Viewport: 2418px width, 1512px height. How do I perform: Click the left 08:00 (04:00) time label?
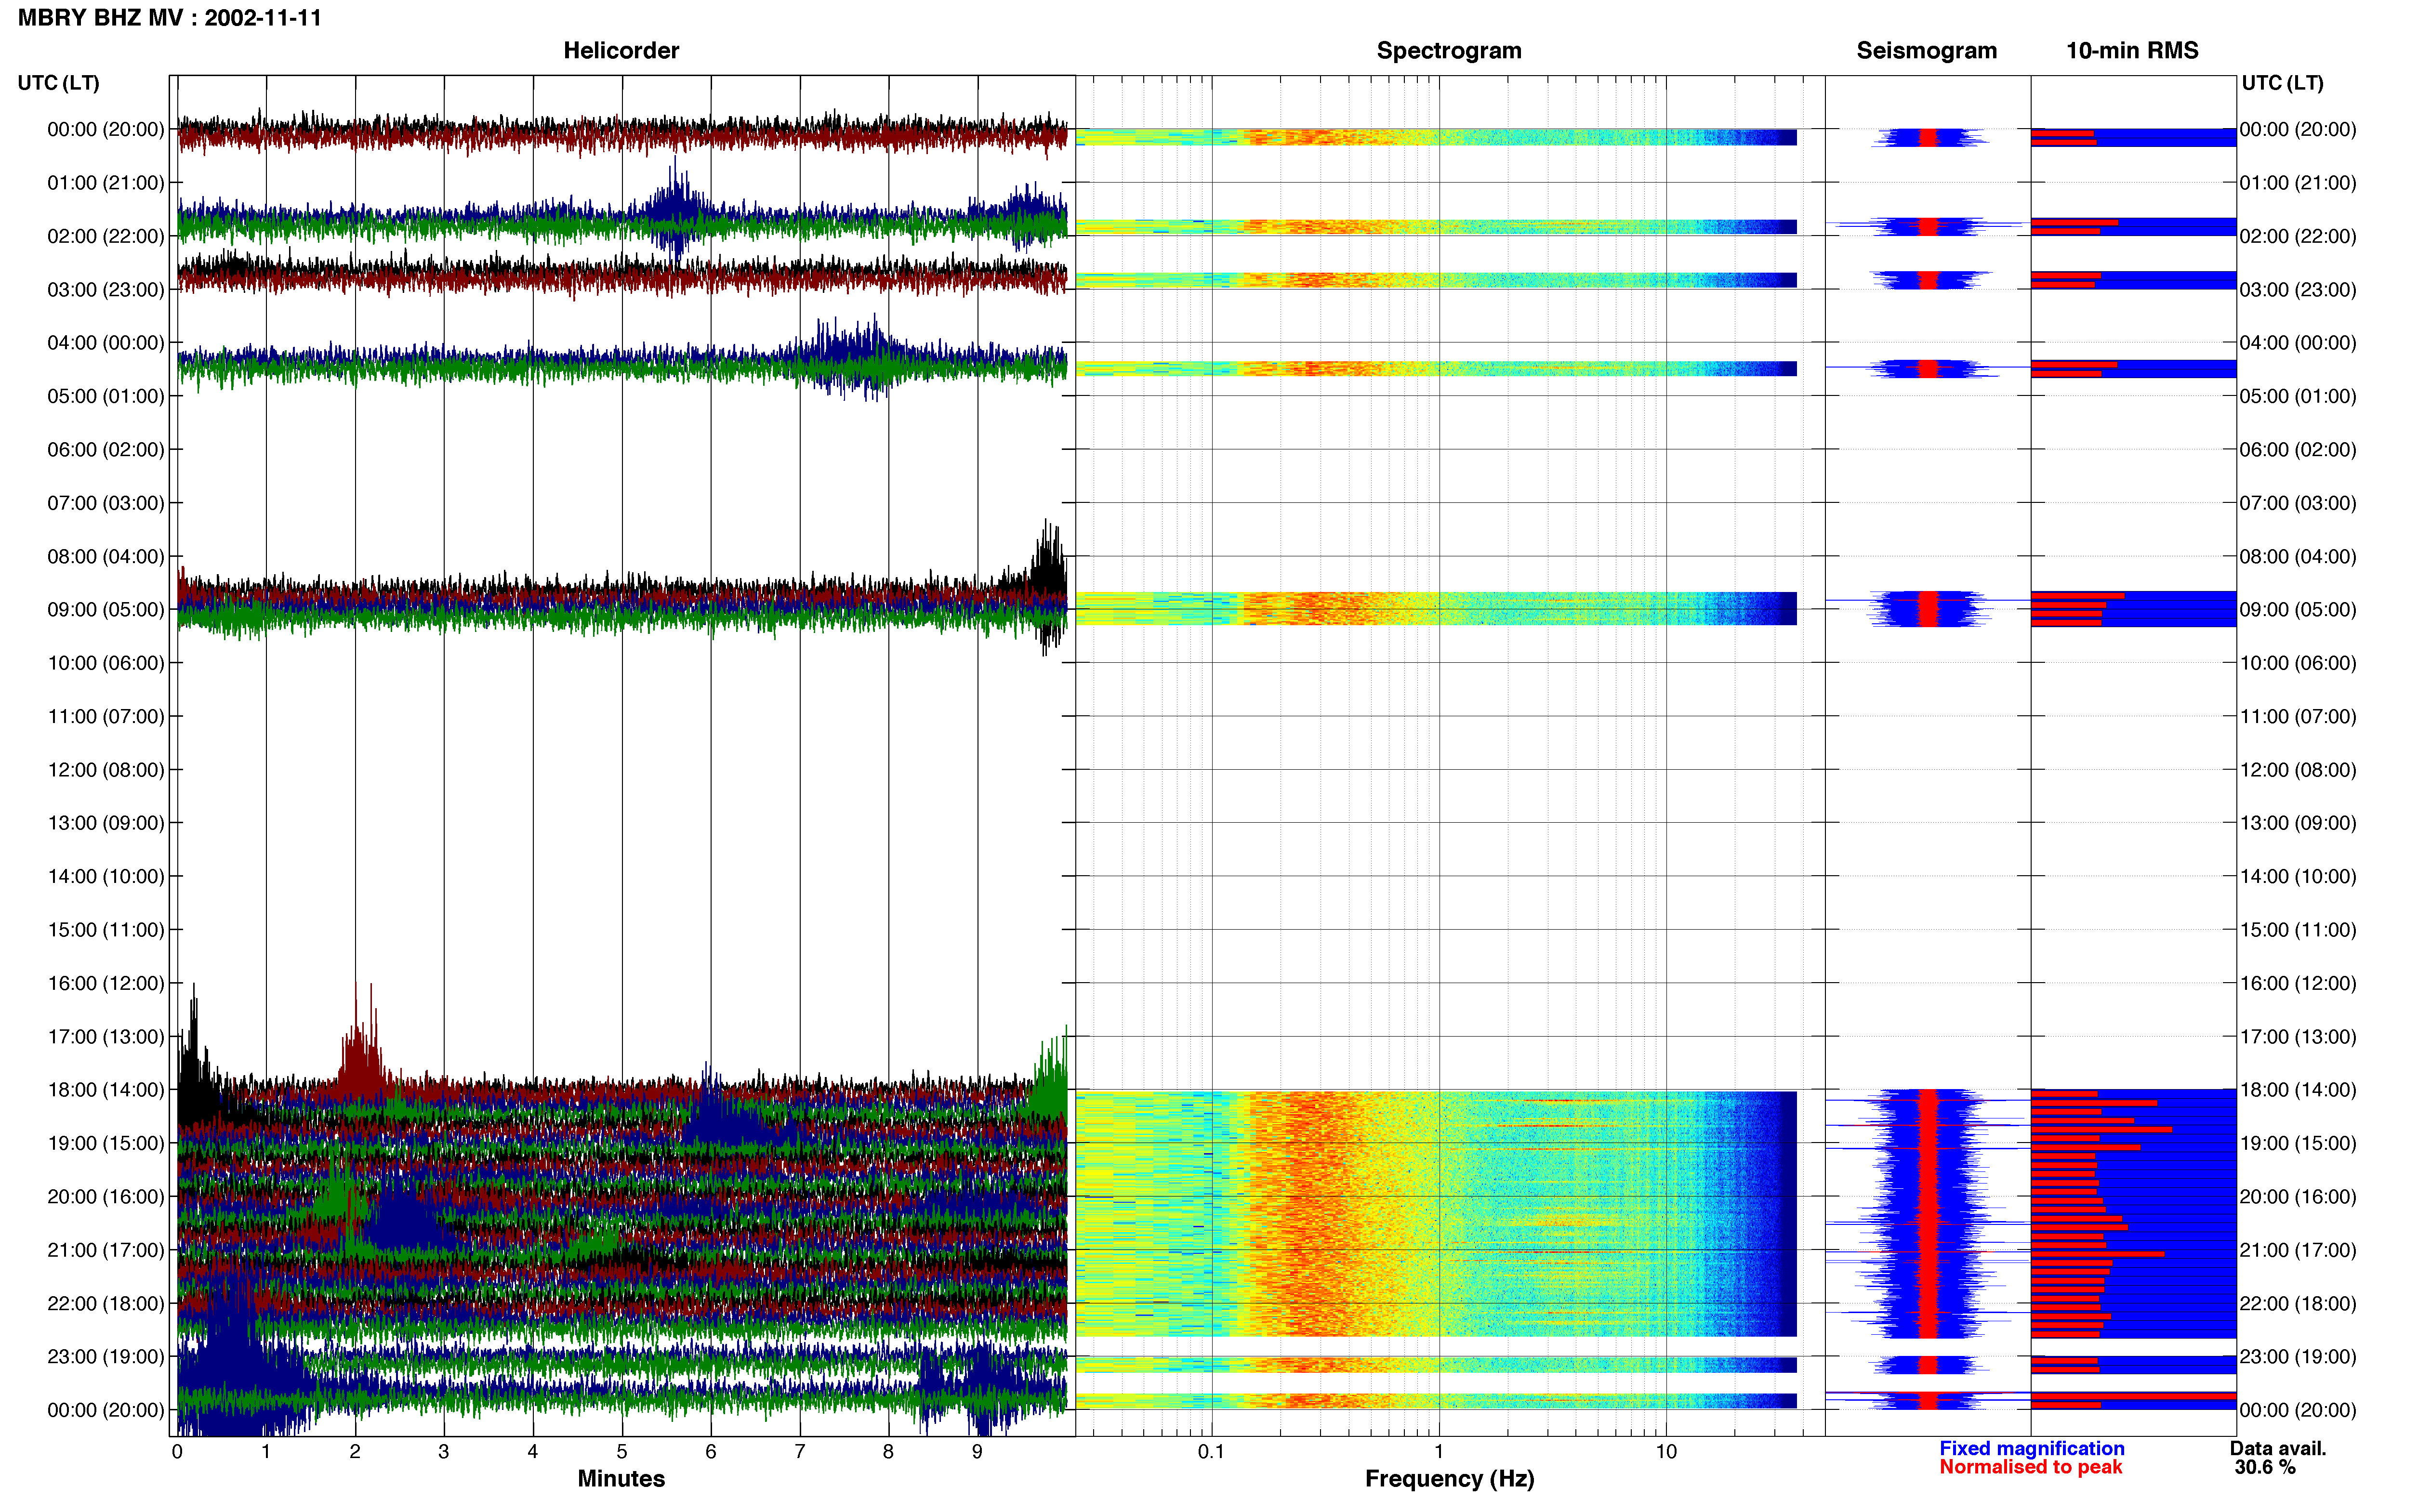(x=105, y=556)
